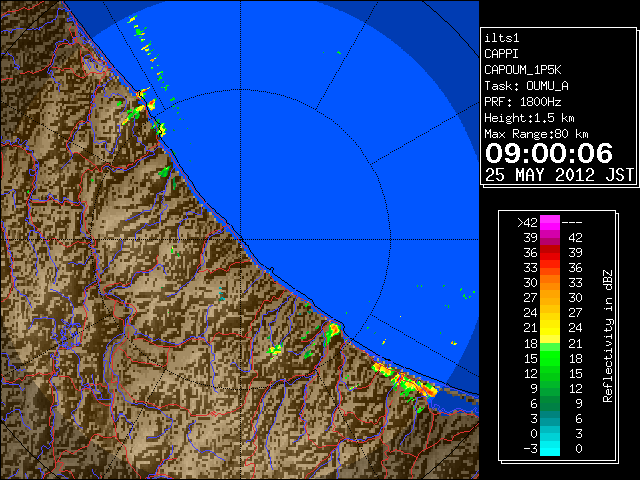Click the radar center where range lines cross
Image resolution: width=640 pixels, height=480 pixels.
point(241,239)
